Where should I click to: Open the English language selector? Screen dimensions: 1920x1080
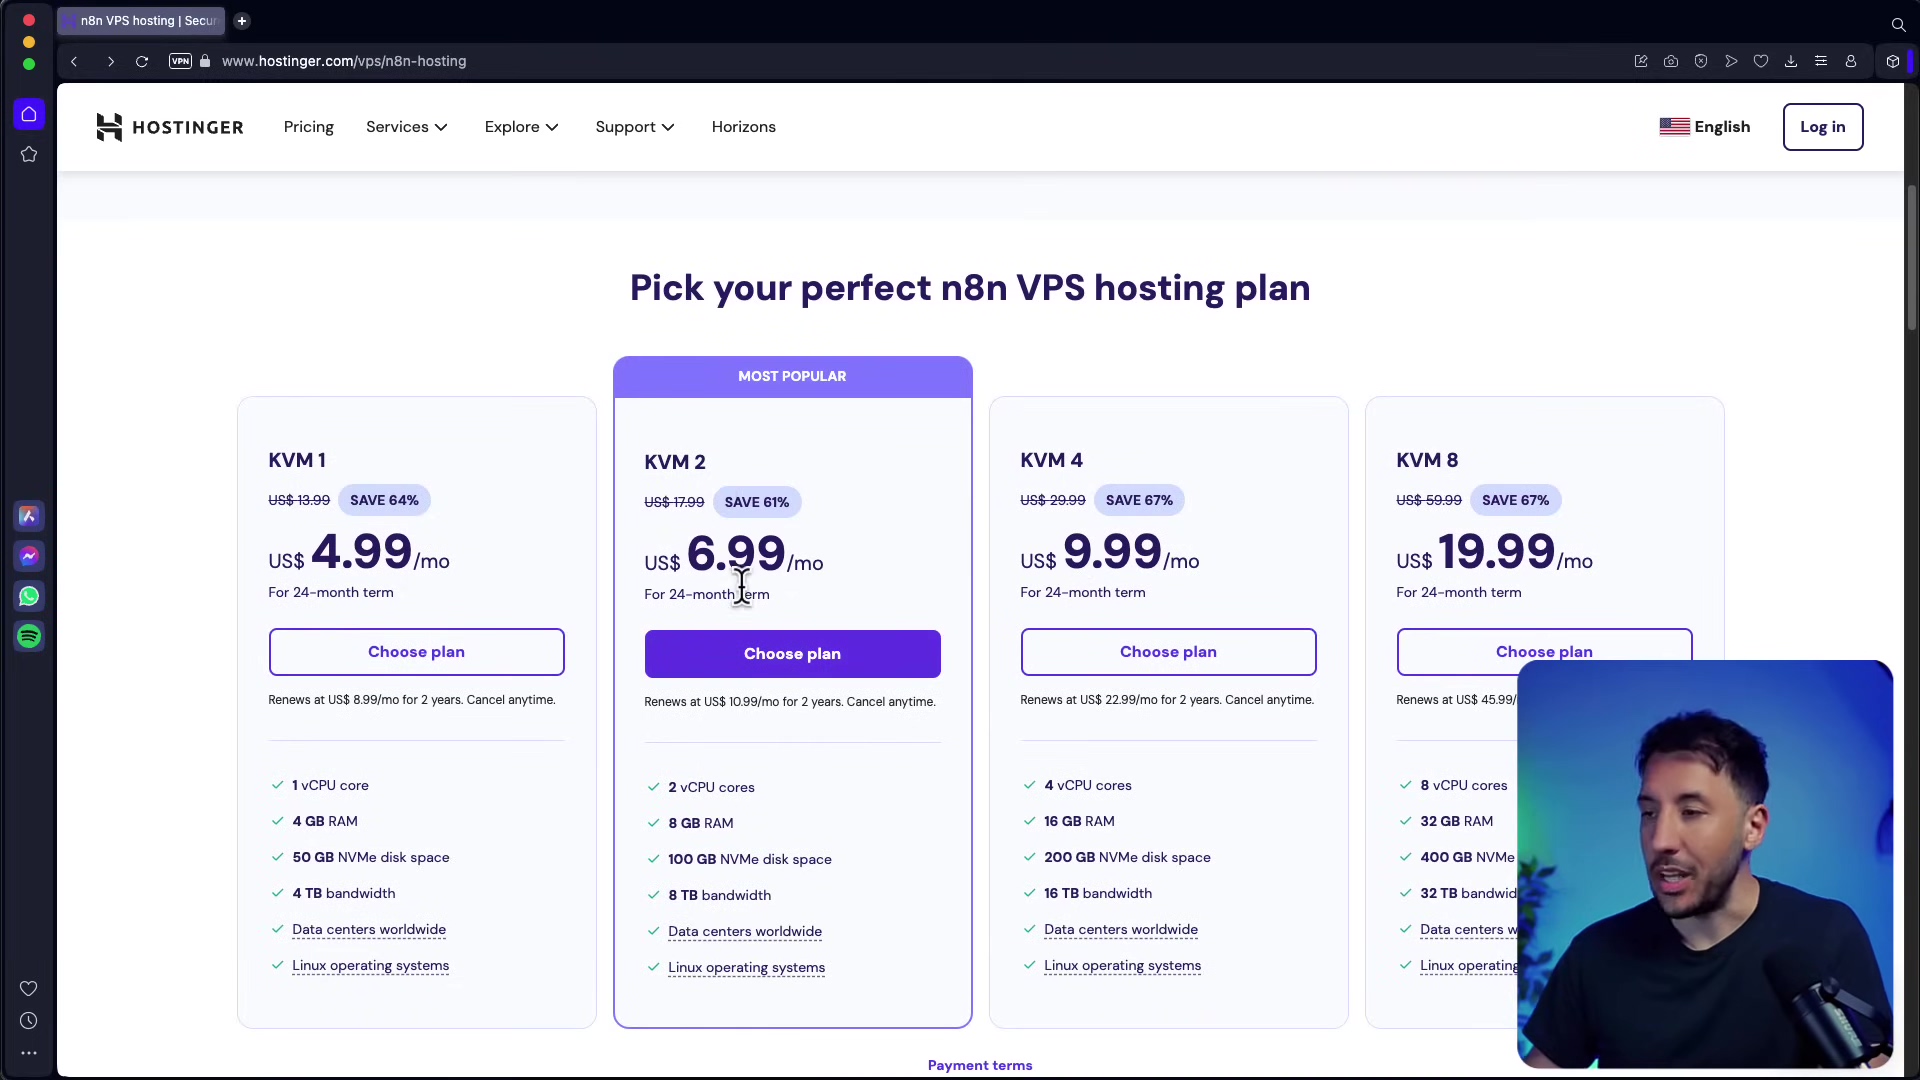(1705, 127)
